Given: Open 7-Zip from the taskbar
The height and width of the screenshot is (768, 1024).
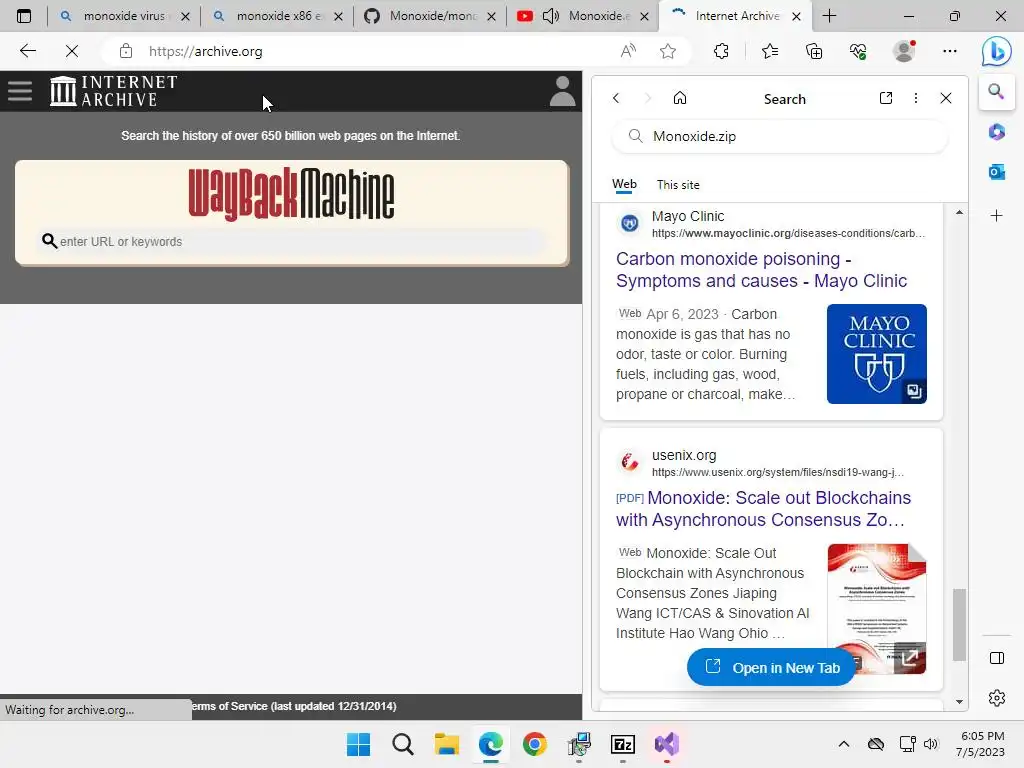Looking at the screenshot, I should 622,744.
